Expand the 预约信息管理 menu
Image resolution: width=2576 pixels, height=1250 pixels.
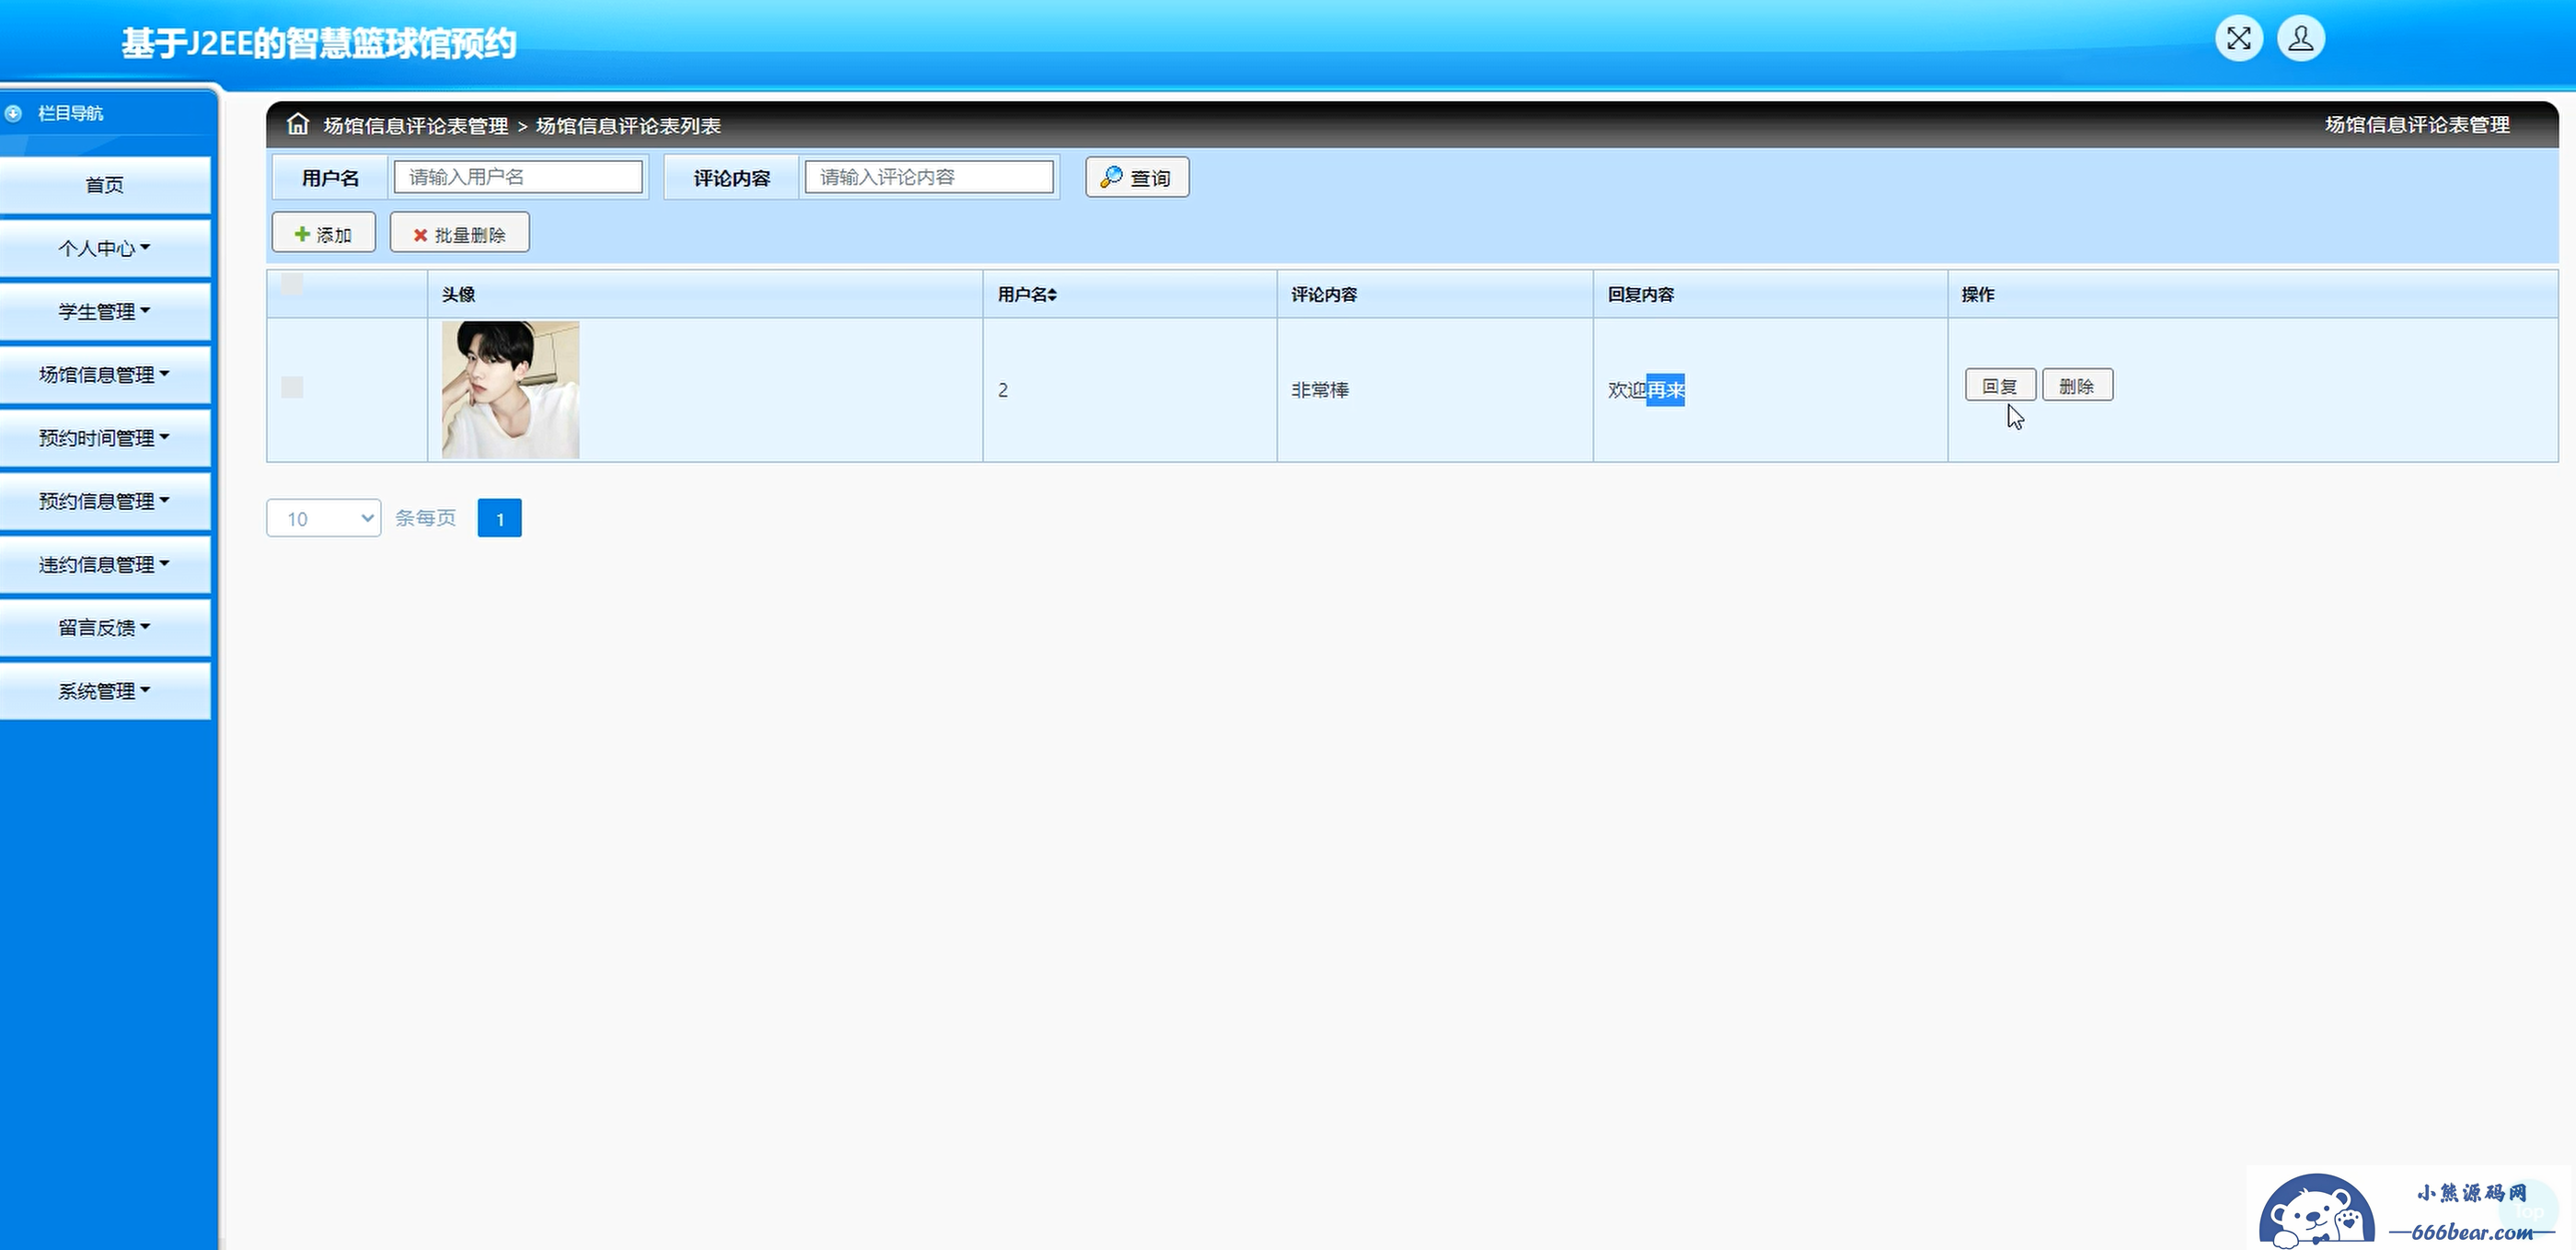(105, 501)
